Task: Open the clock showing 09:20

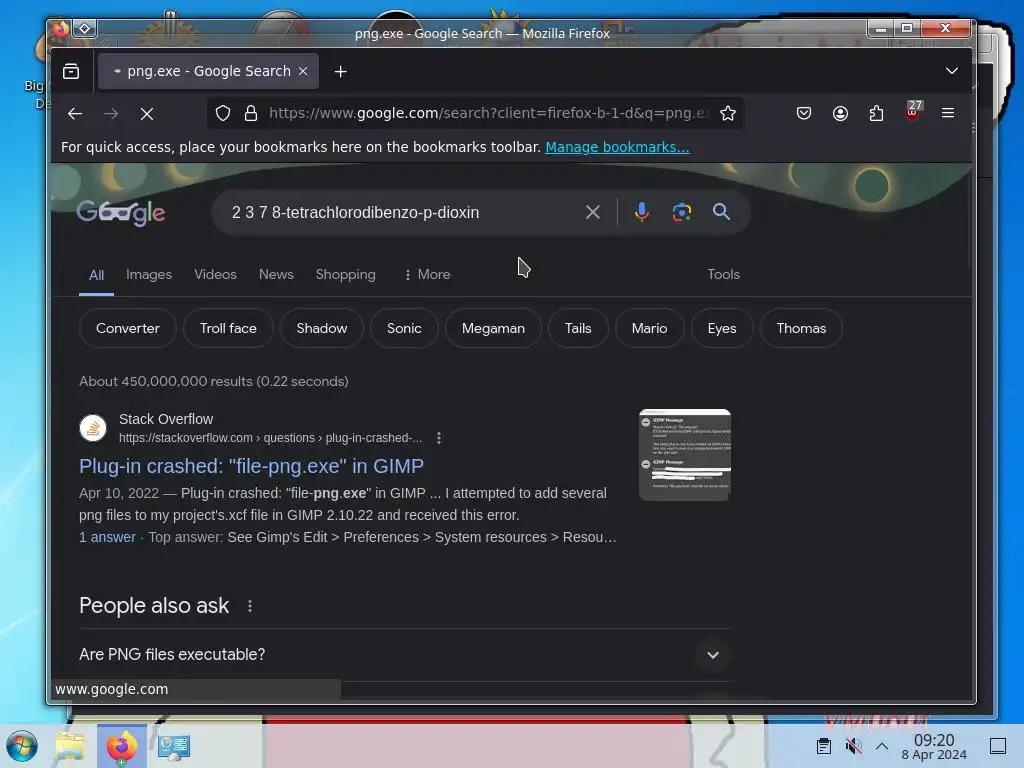Action: (x=934, y=746)
